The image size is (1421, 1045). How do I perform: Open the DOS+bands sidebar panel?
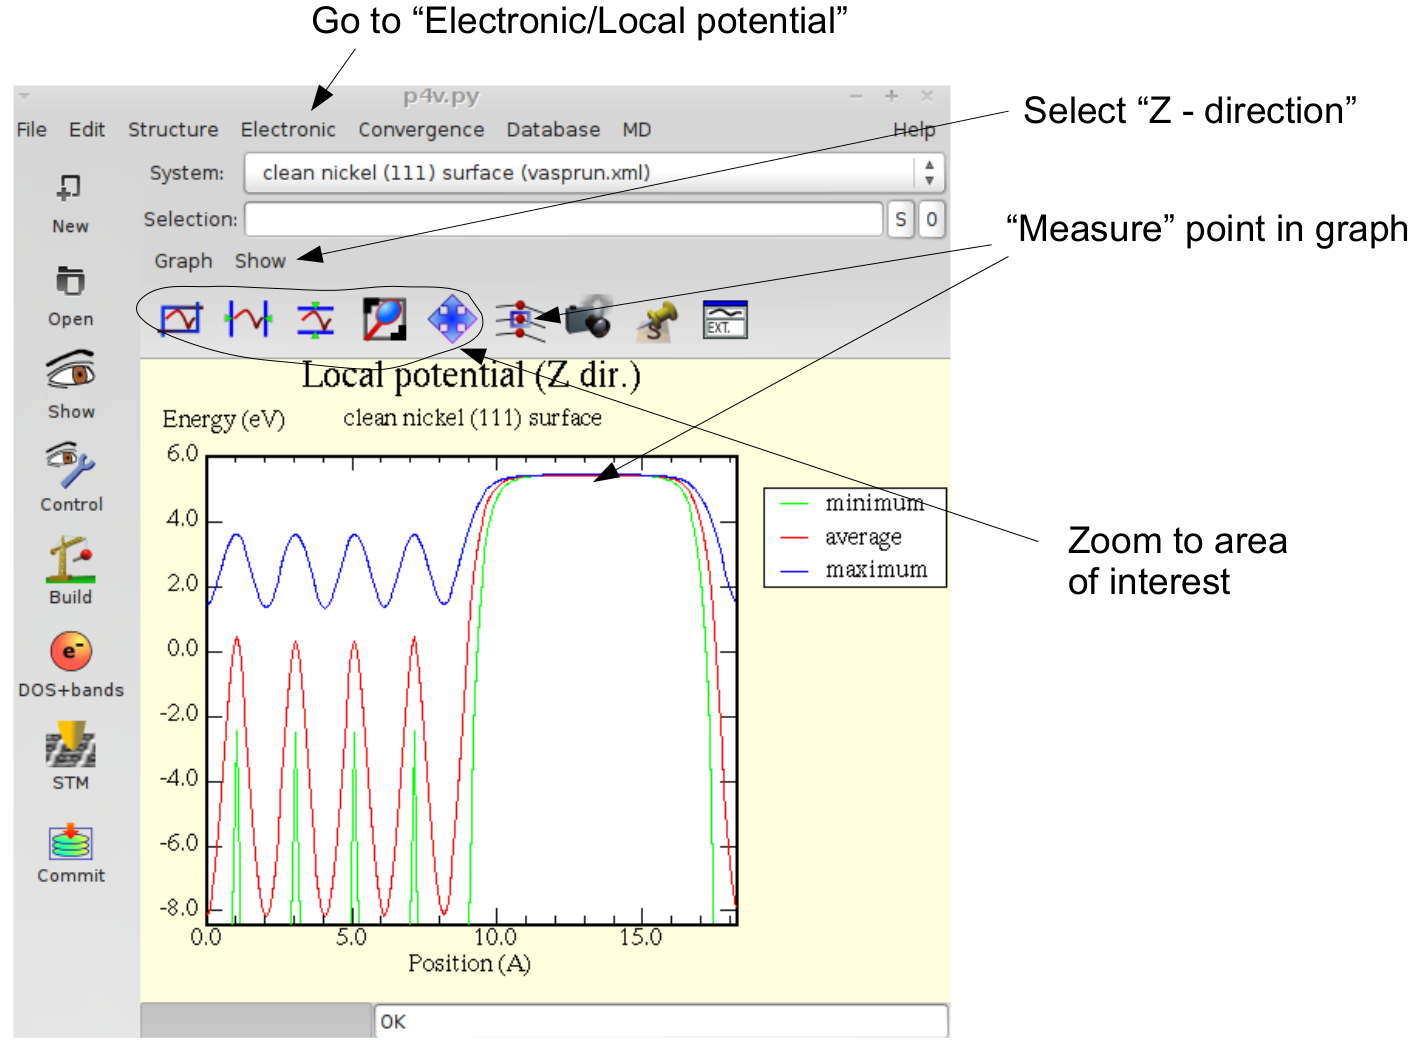point(70,664)
